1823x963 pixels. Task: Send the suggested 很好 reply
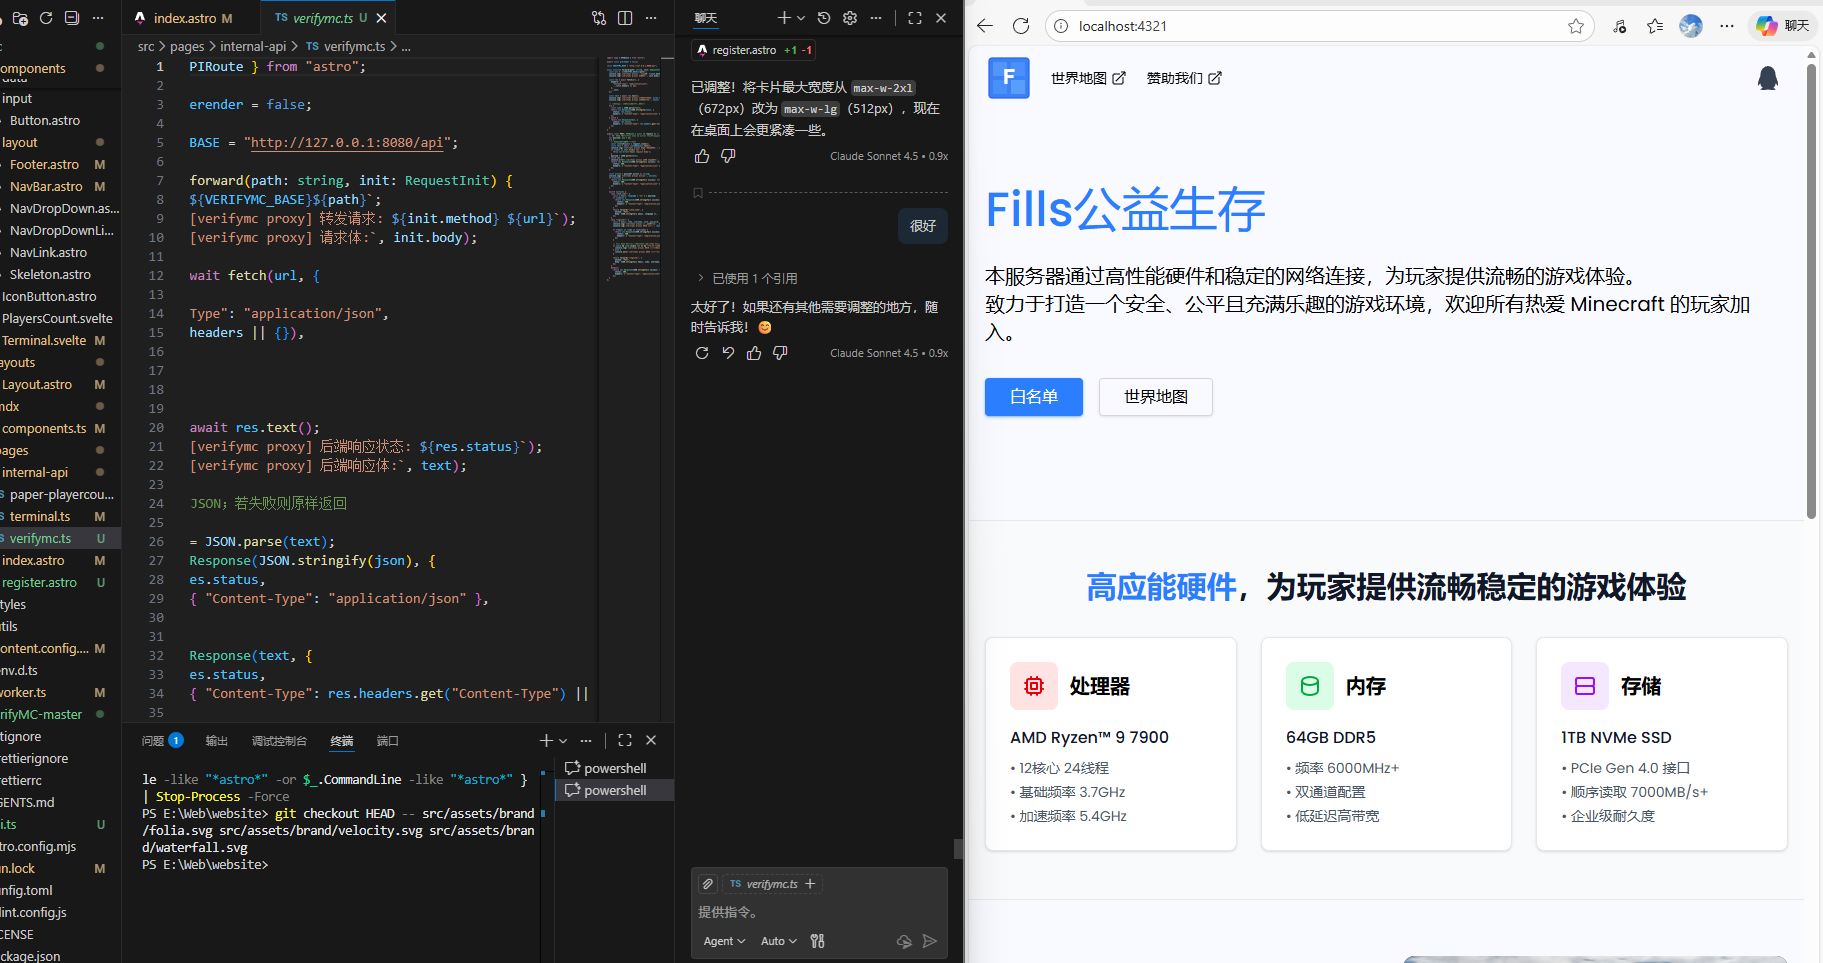click(x=921, y=226)
